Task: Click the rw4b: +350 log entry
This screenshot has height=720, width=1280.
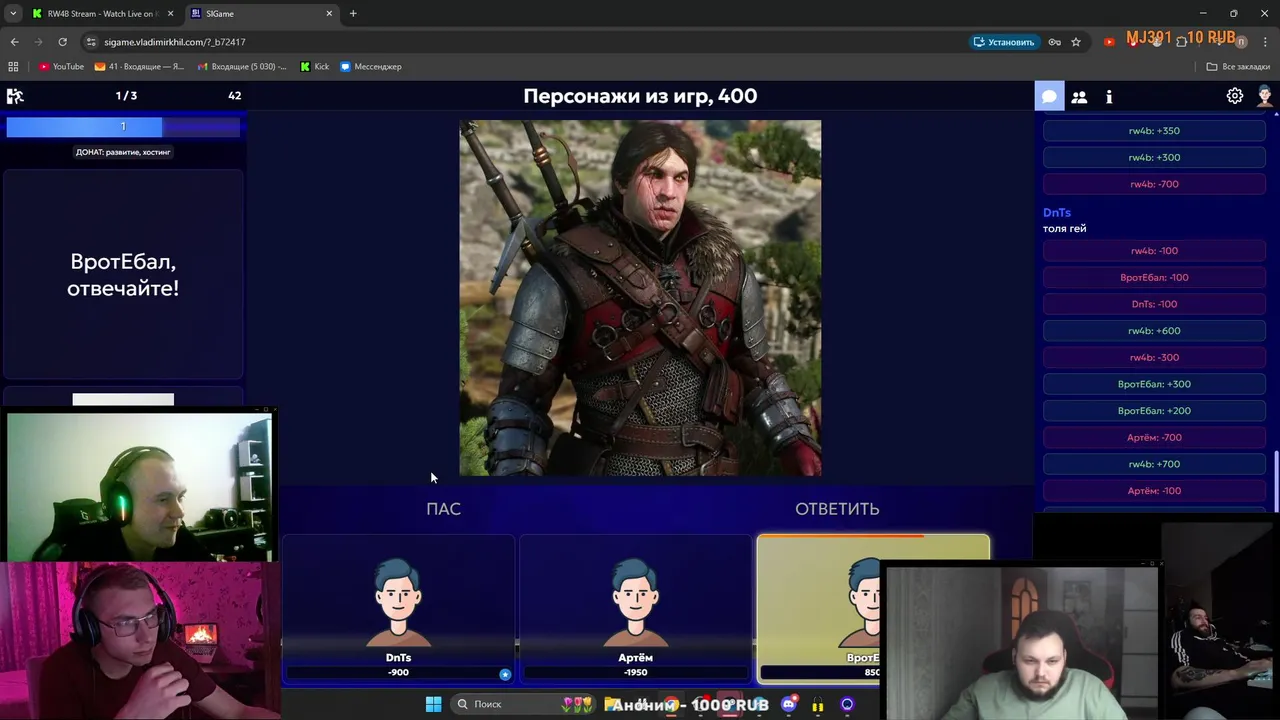Action: (x=1154, y=131)
